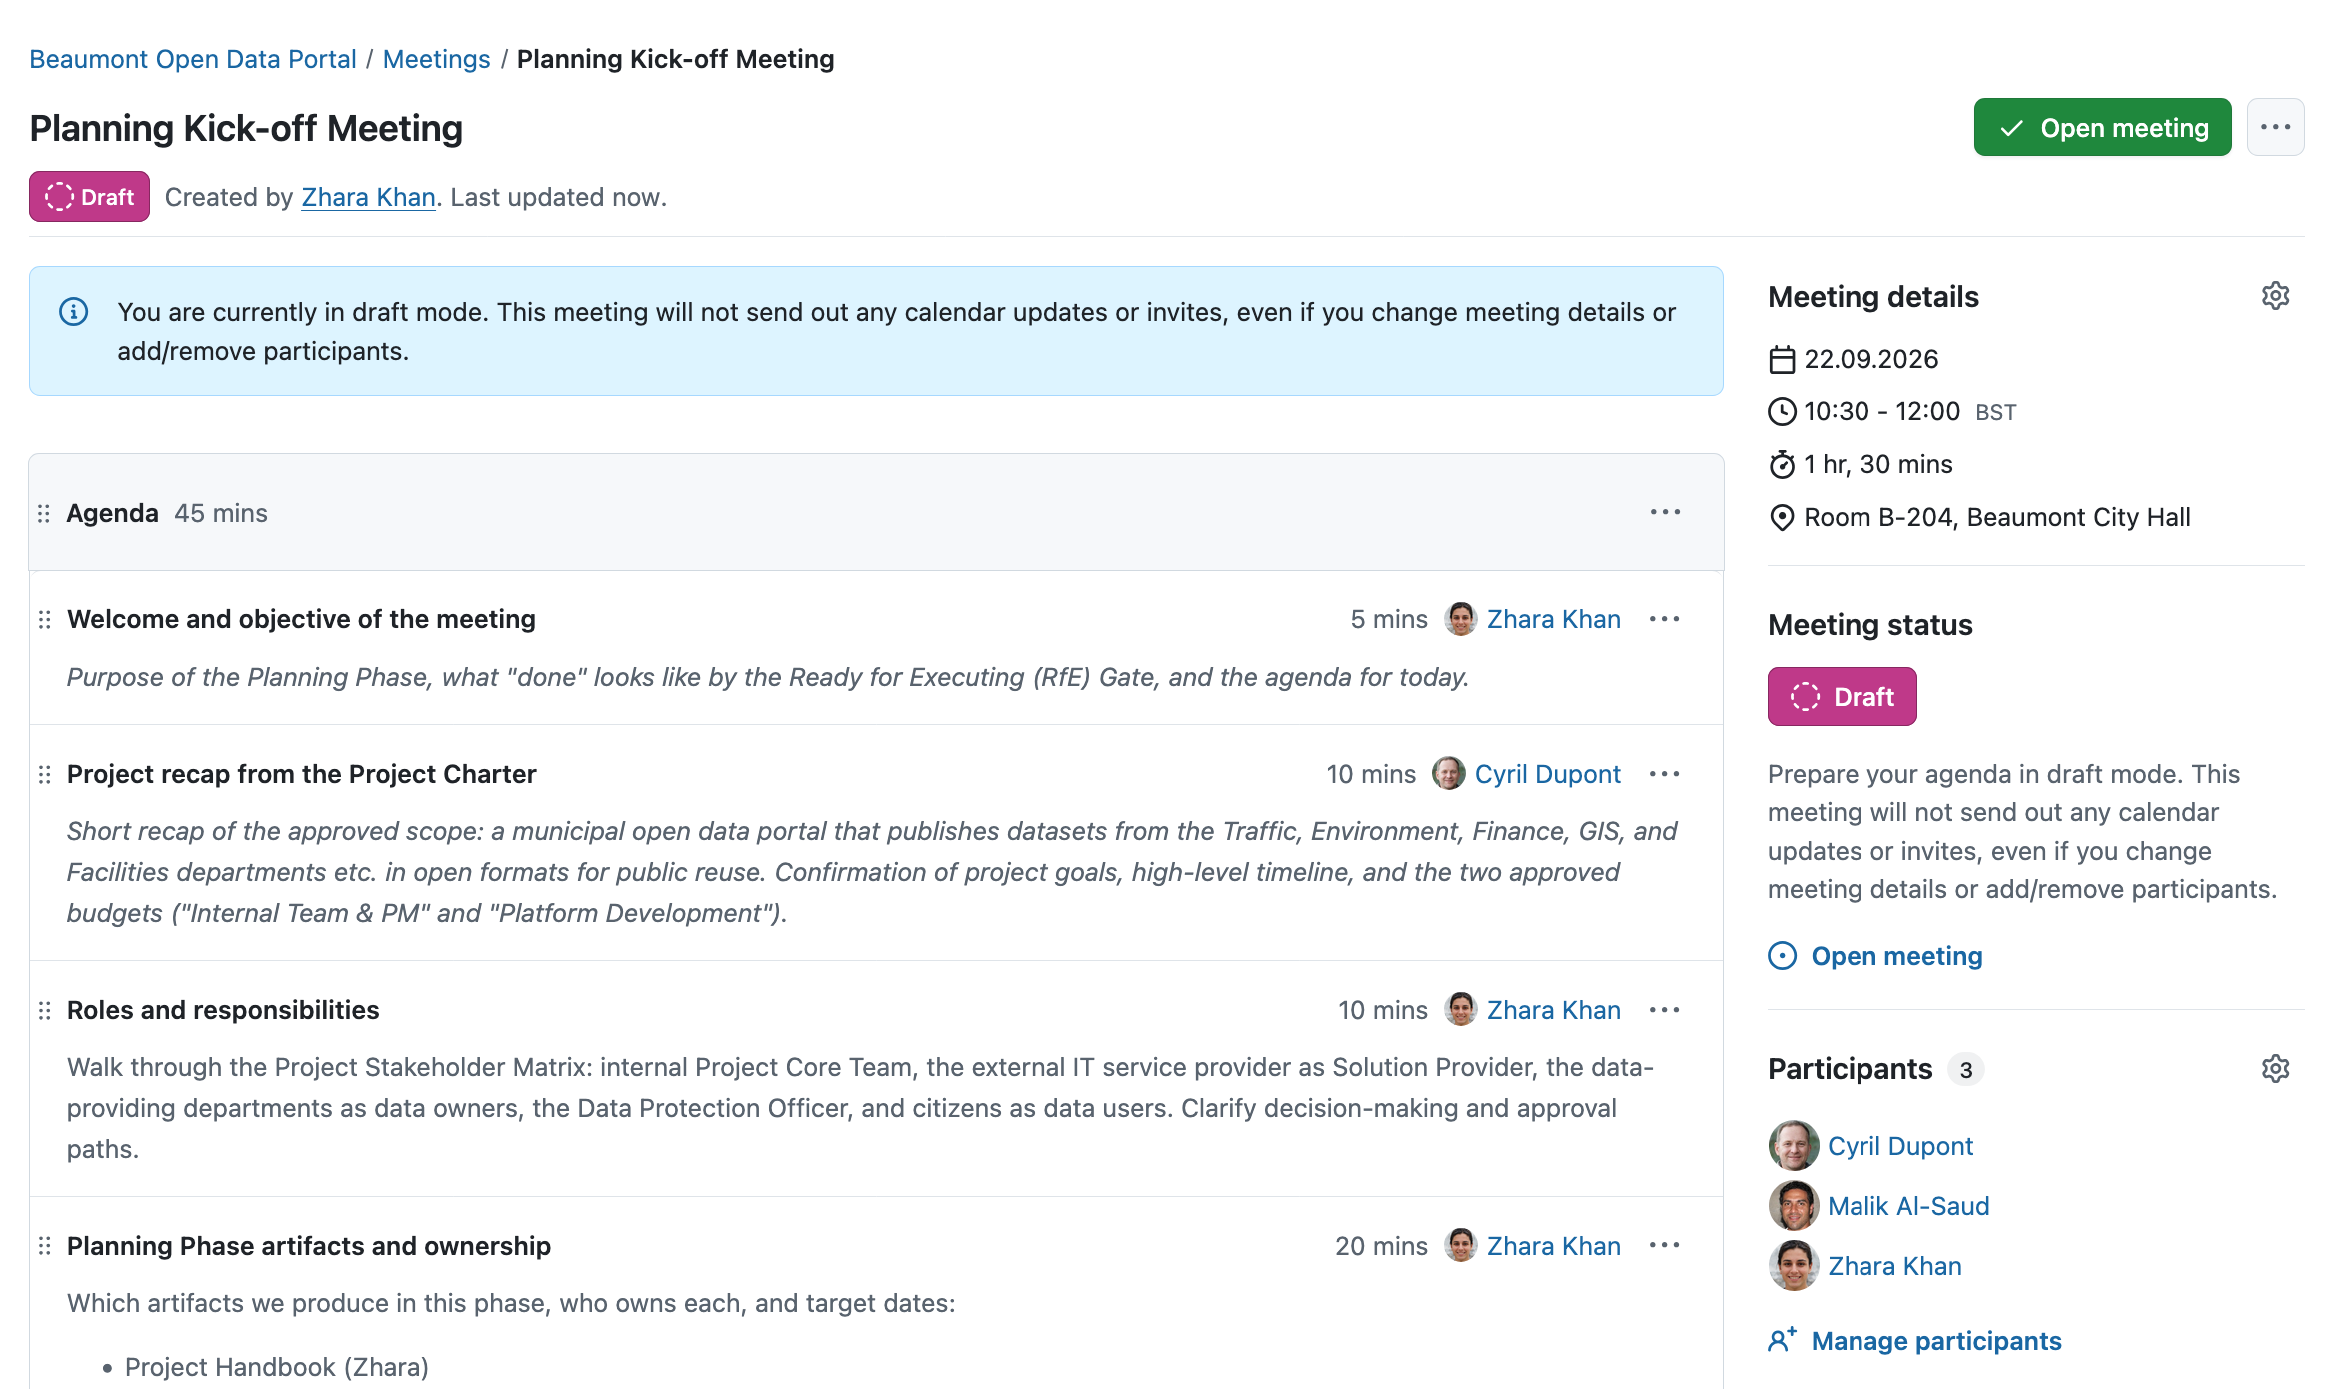Click drag handle for Roles and responsibilities
The image size is (2334, 1389).
[44, 1010]
